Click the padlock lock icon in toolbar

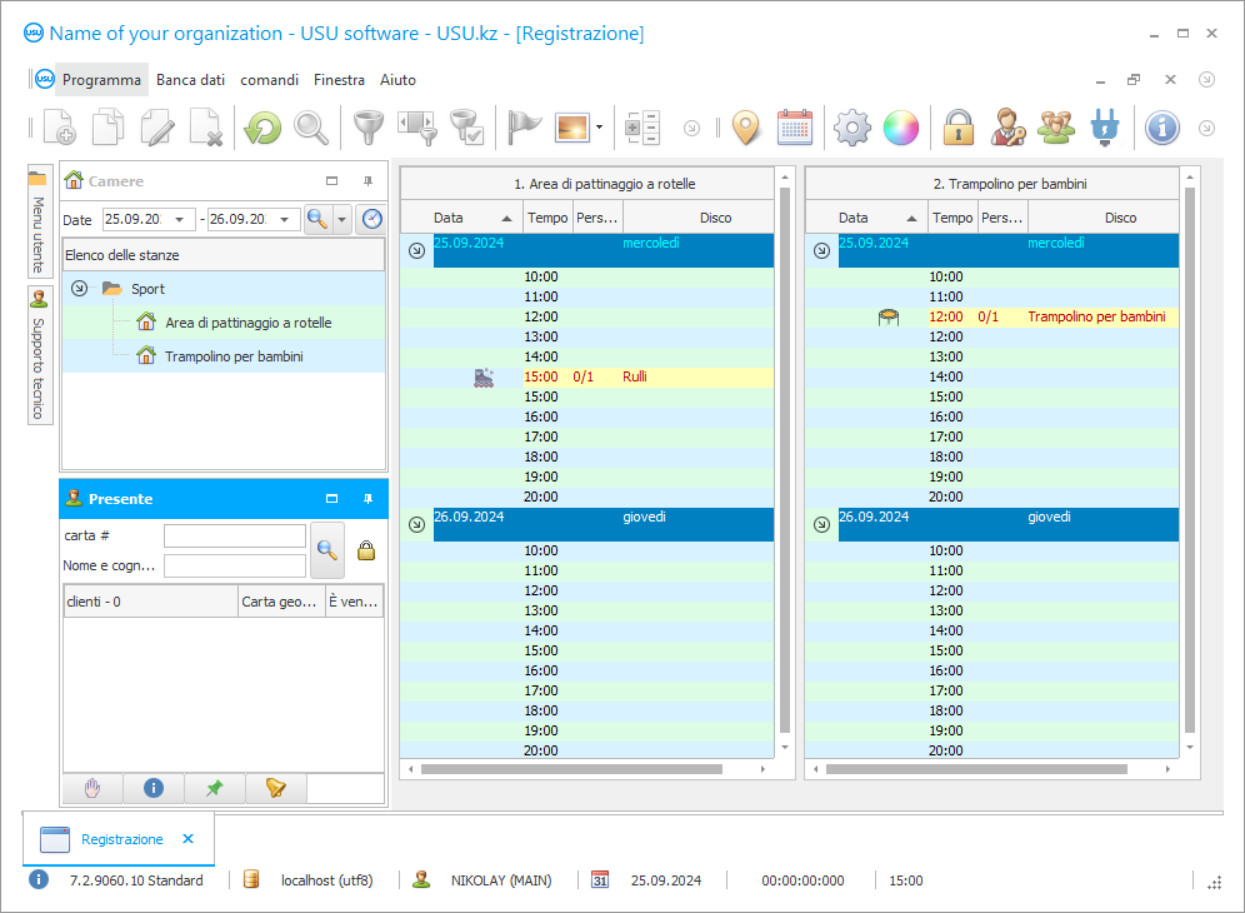coord(958,128)
